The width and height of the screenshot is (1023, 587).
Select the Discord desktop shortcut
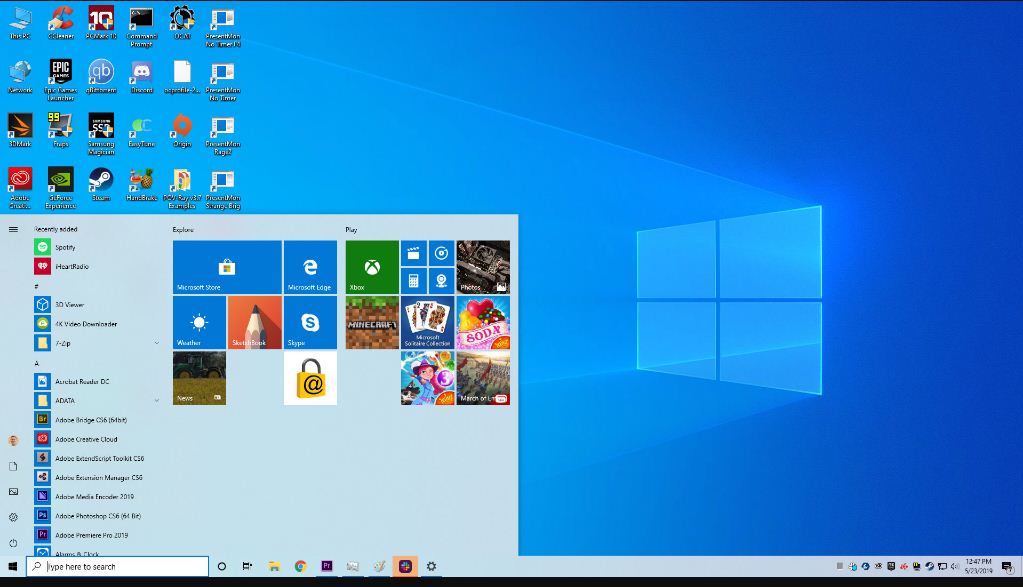[142, 77]
